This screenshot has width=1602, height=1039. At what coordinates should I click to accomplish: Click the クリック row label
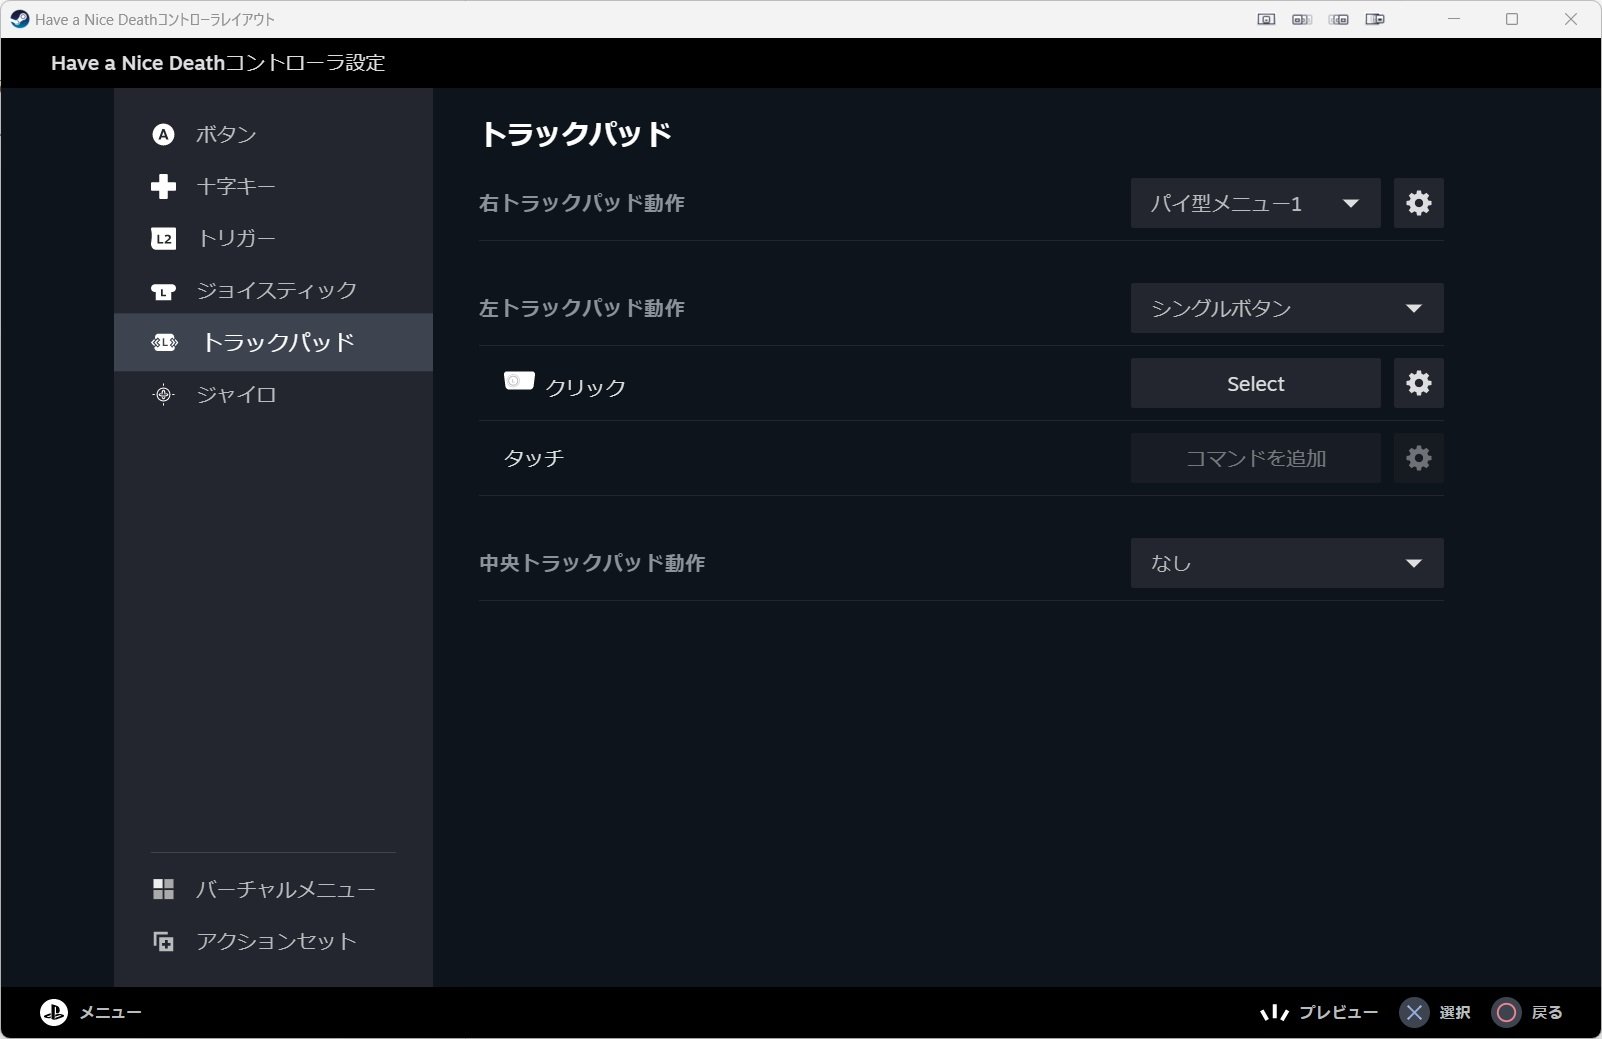(x=586, y=387)
